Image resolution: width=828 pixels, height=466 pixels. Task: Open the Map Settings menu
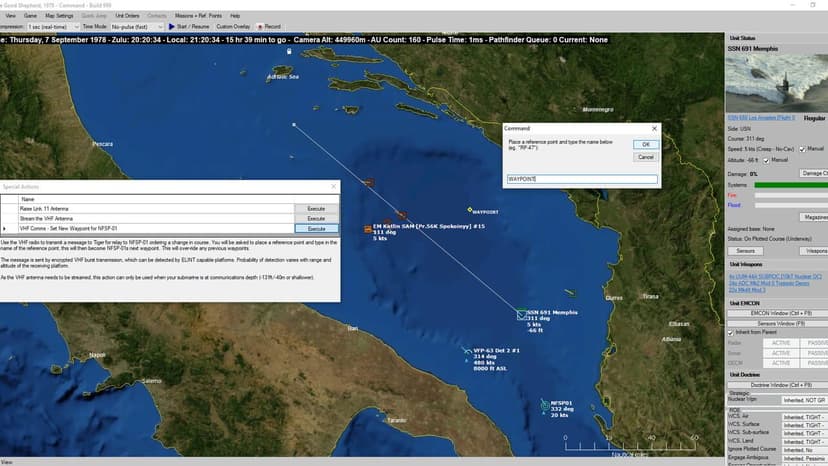[59, 16]
